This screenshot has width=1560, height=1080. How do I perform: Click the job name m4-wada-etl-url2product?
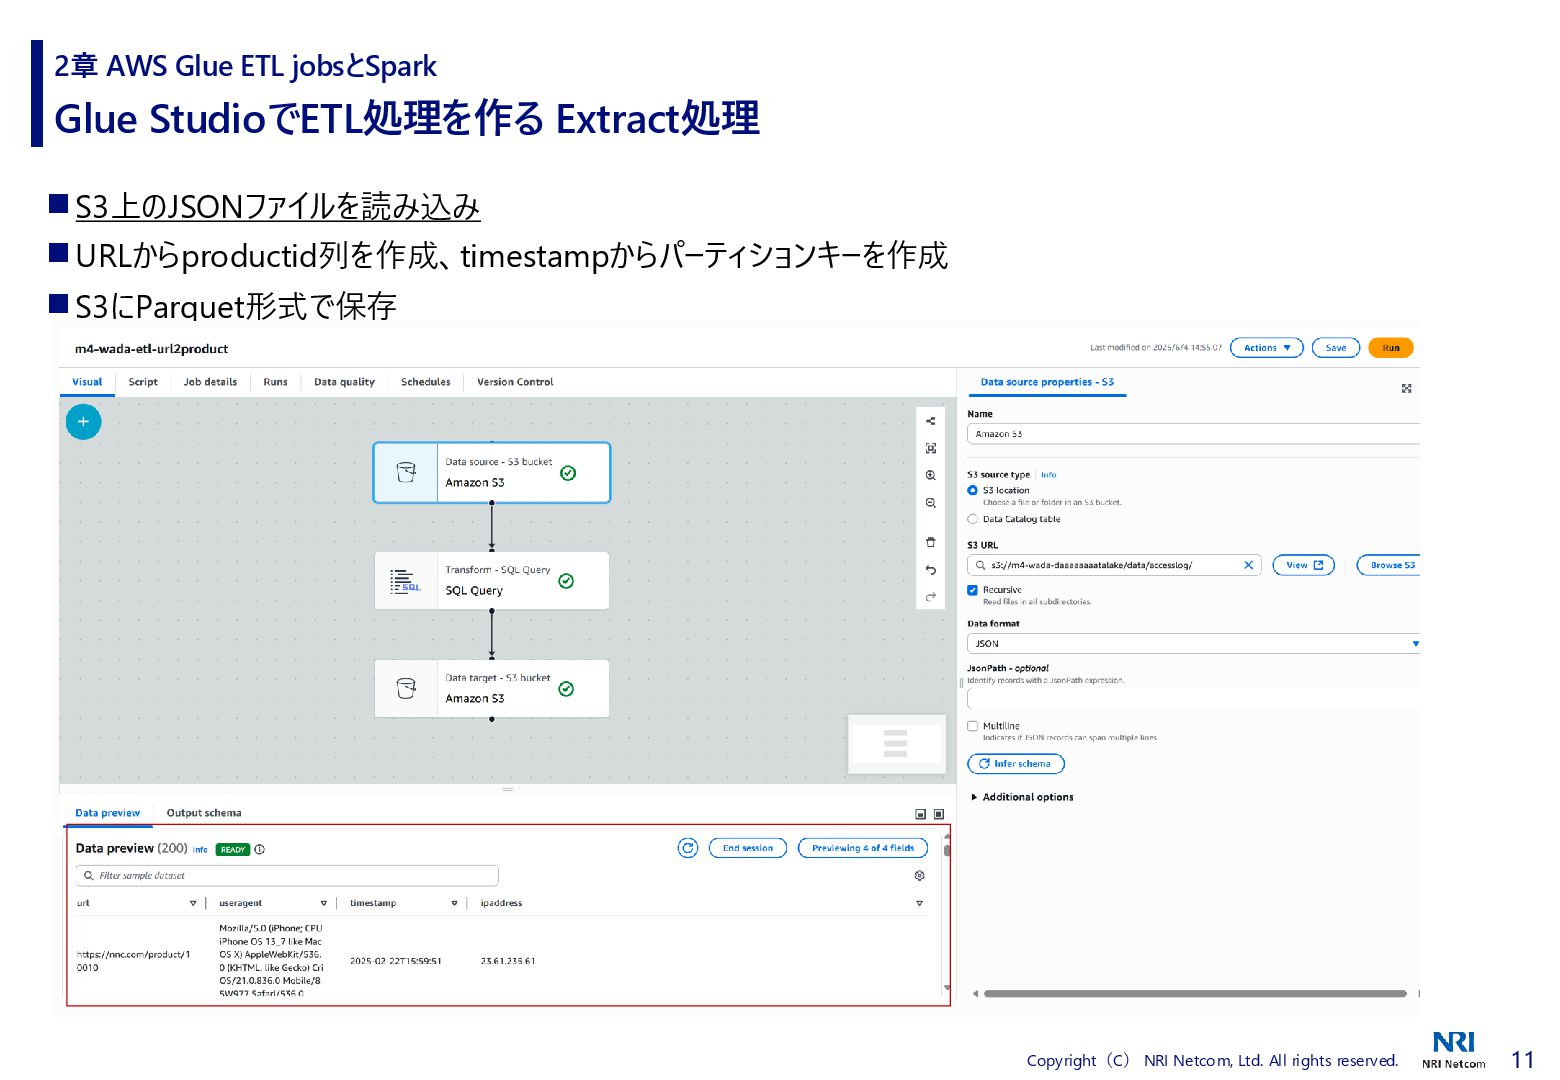(x=151, y=349)
